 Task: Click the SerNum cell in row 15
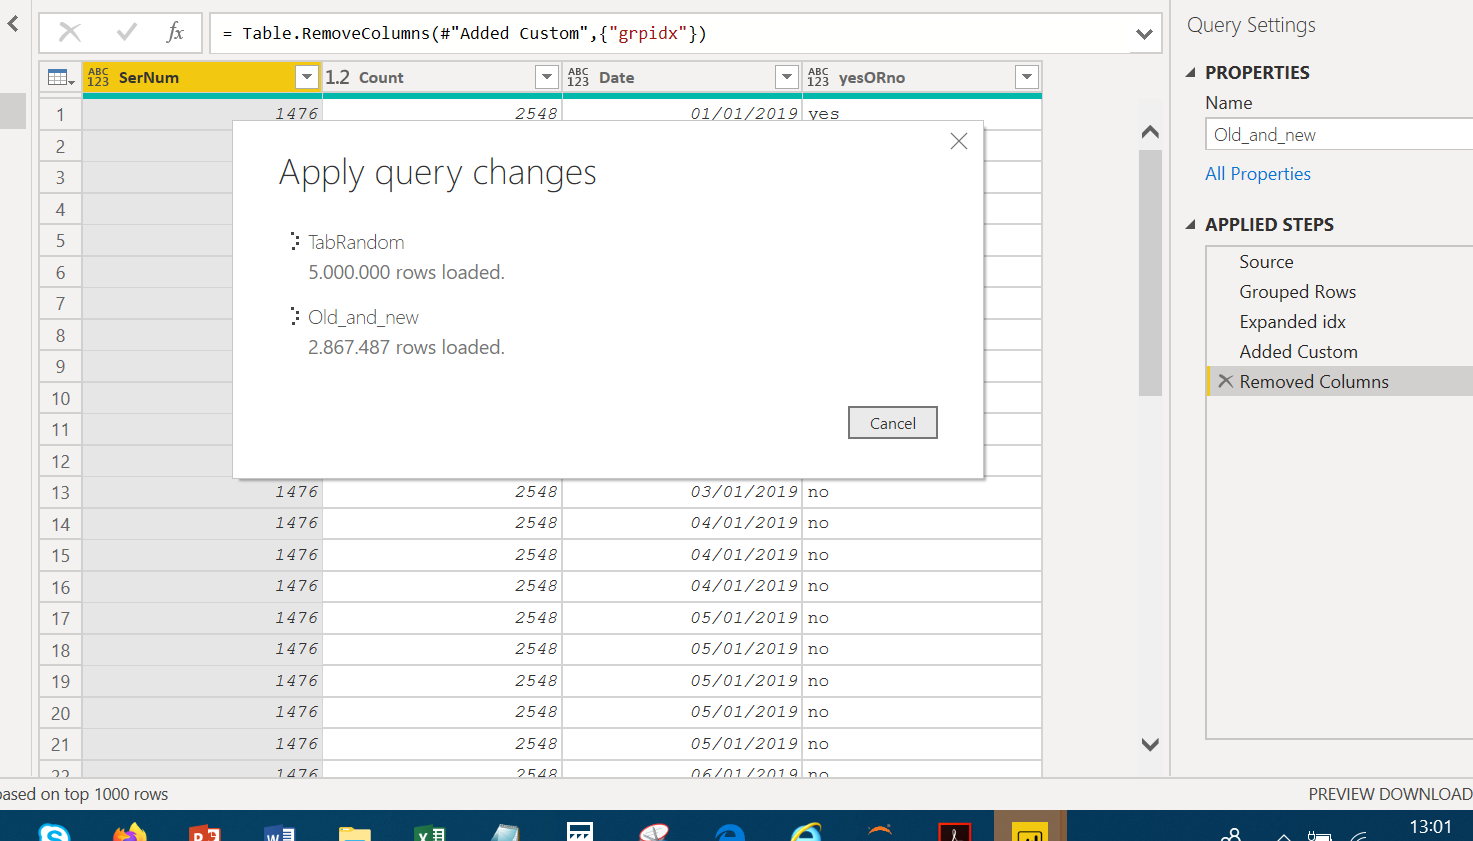click(x=202, y=555)
